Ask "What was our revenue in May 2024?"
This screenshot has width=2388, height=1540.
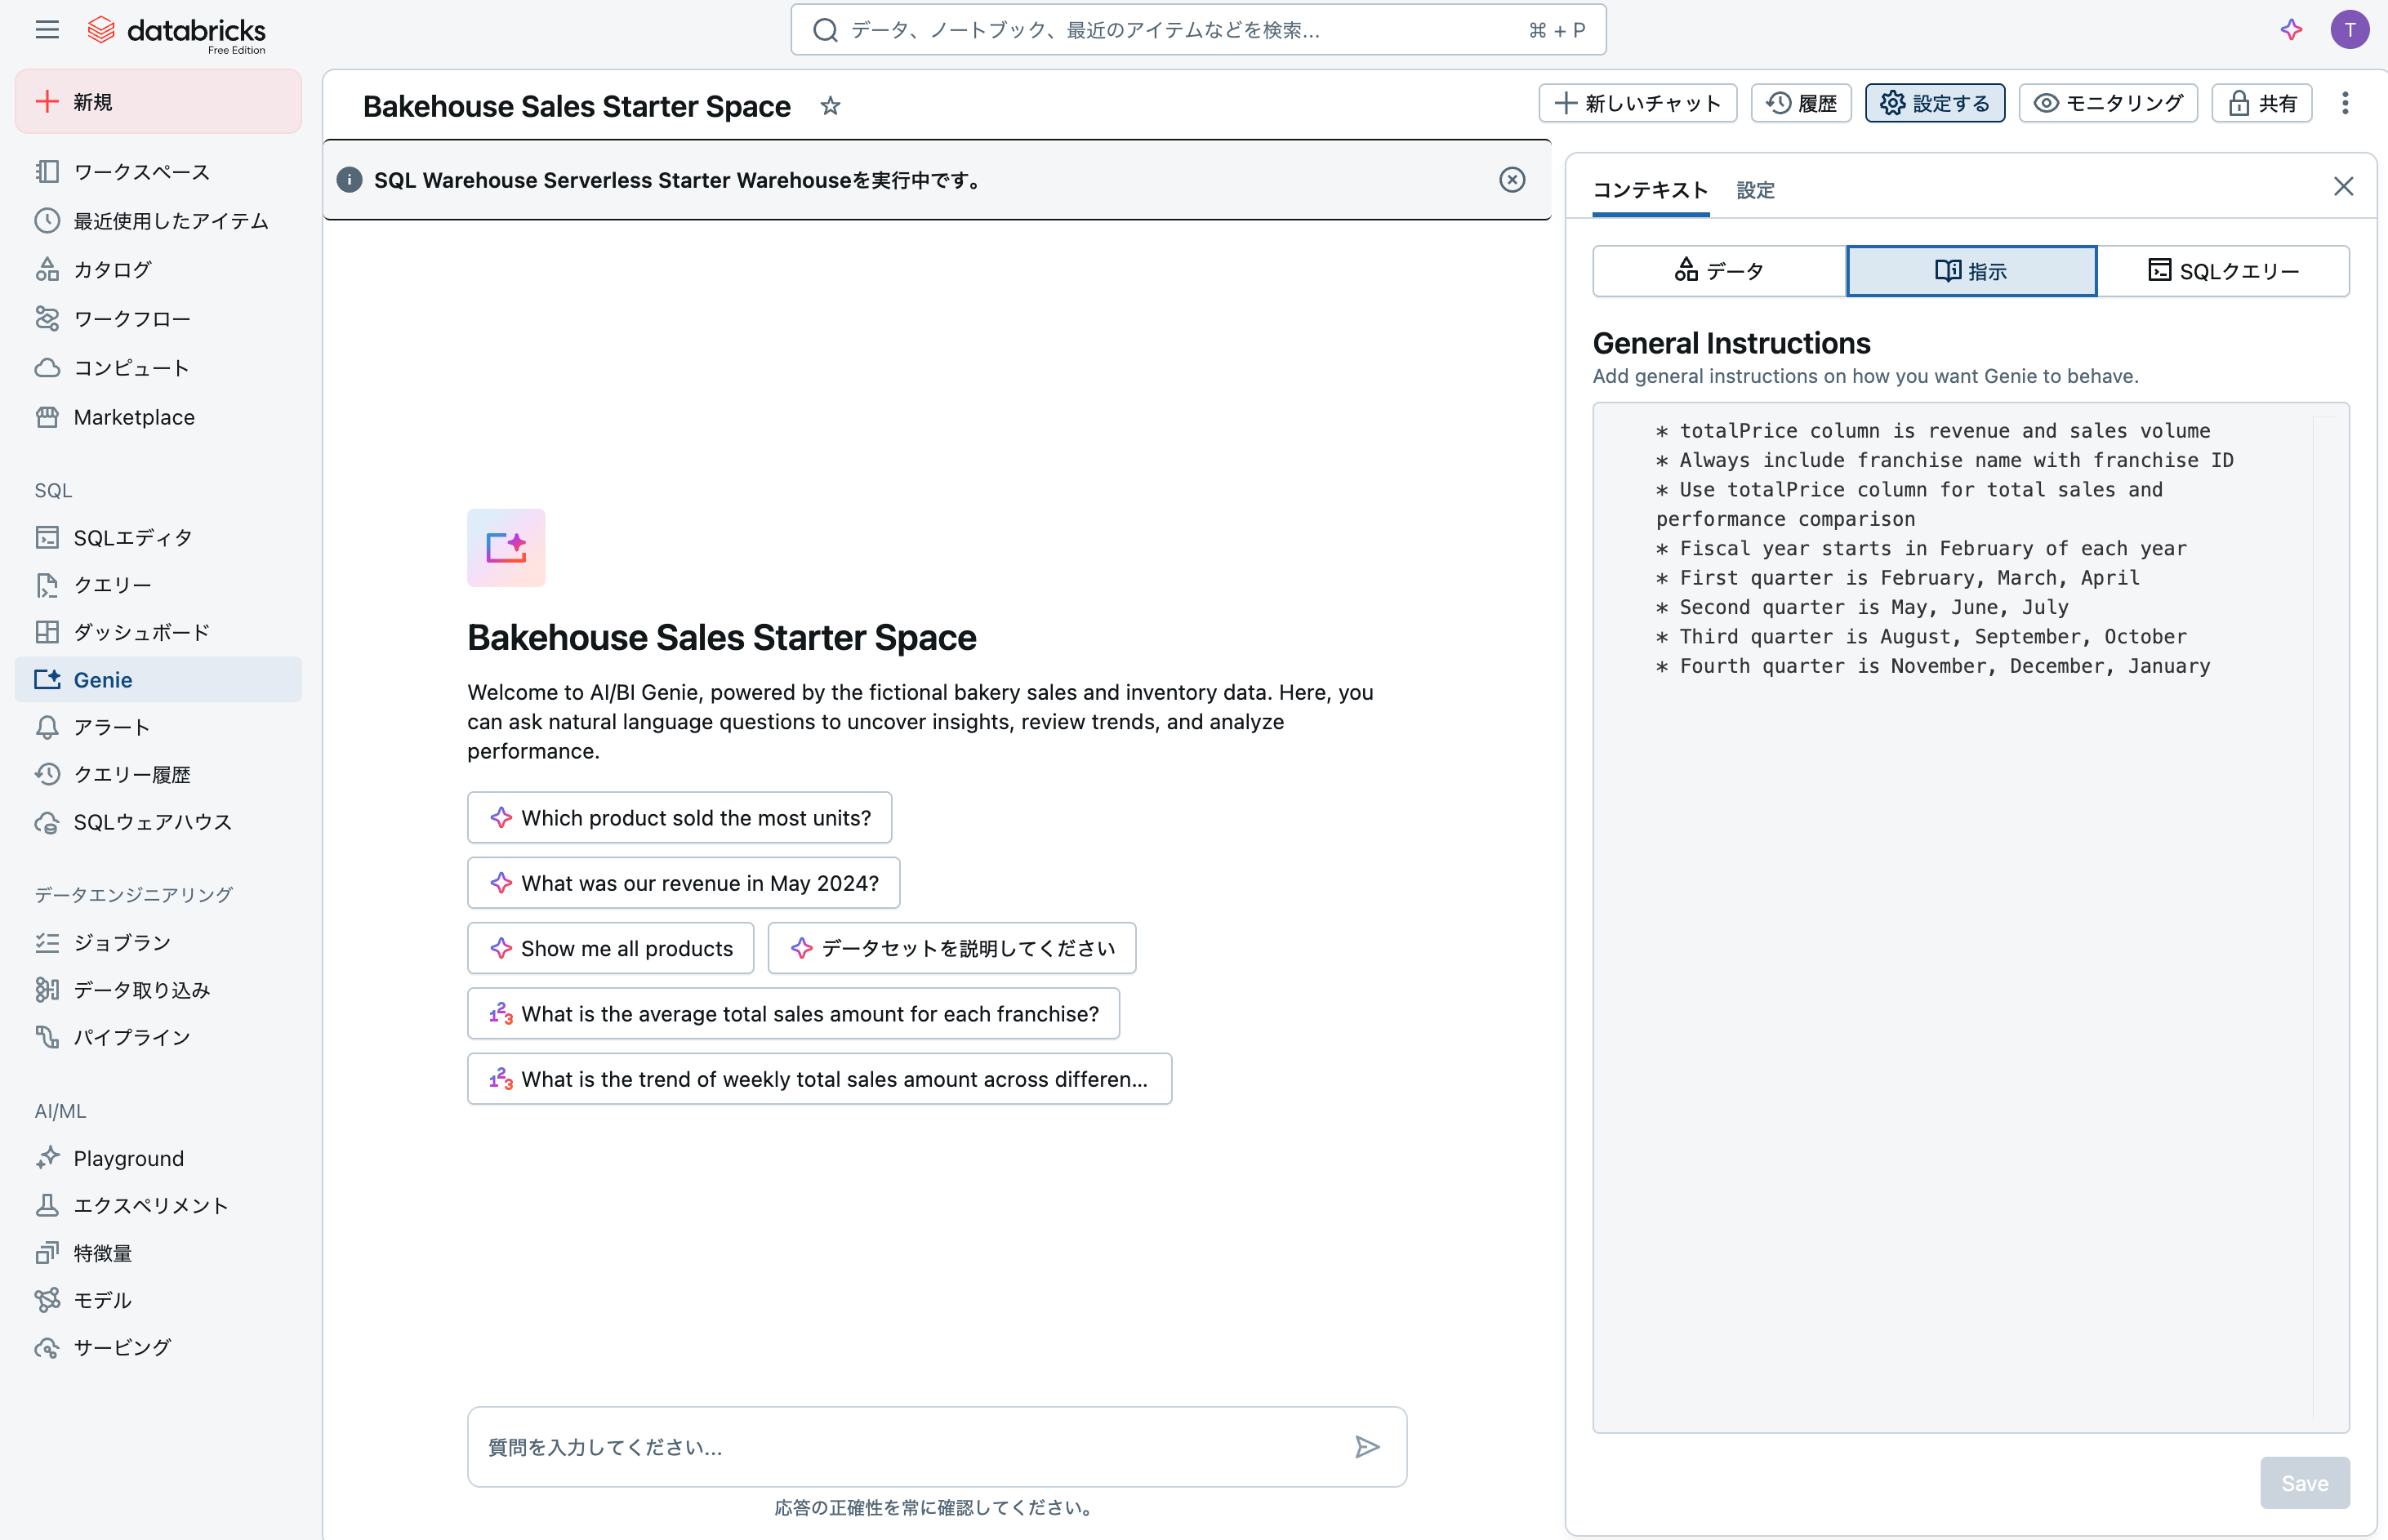683,883
